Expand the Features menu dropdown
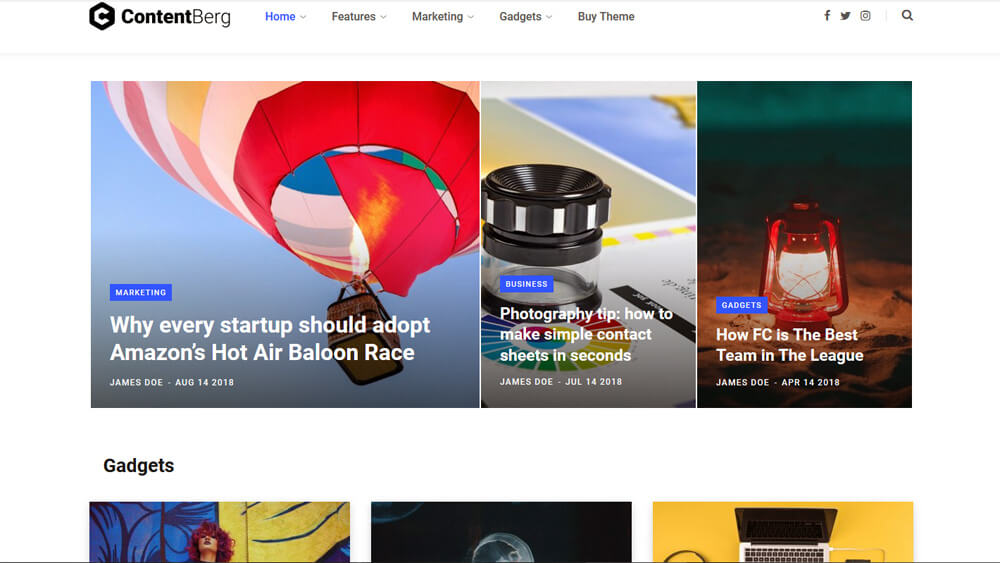This screenshot has width=1000, height=563. point(358,17)
